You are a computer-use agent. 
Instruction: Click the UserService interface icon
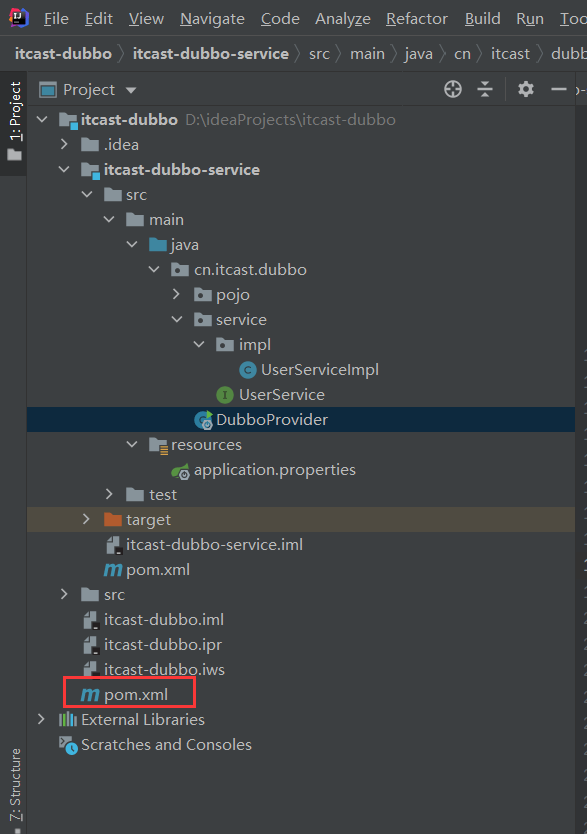point(224,394)
